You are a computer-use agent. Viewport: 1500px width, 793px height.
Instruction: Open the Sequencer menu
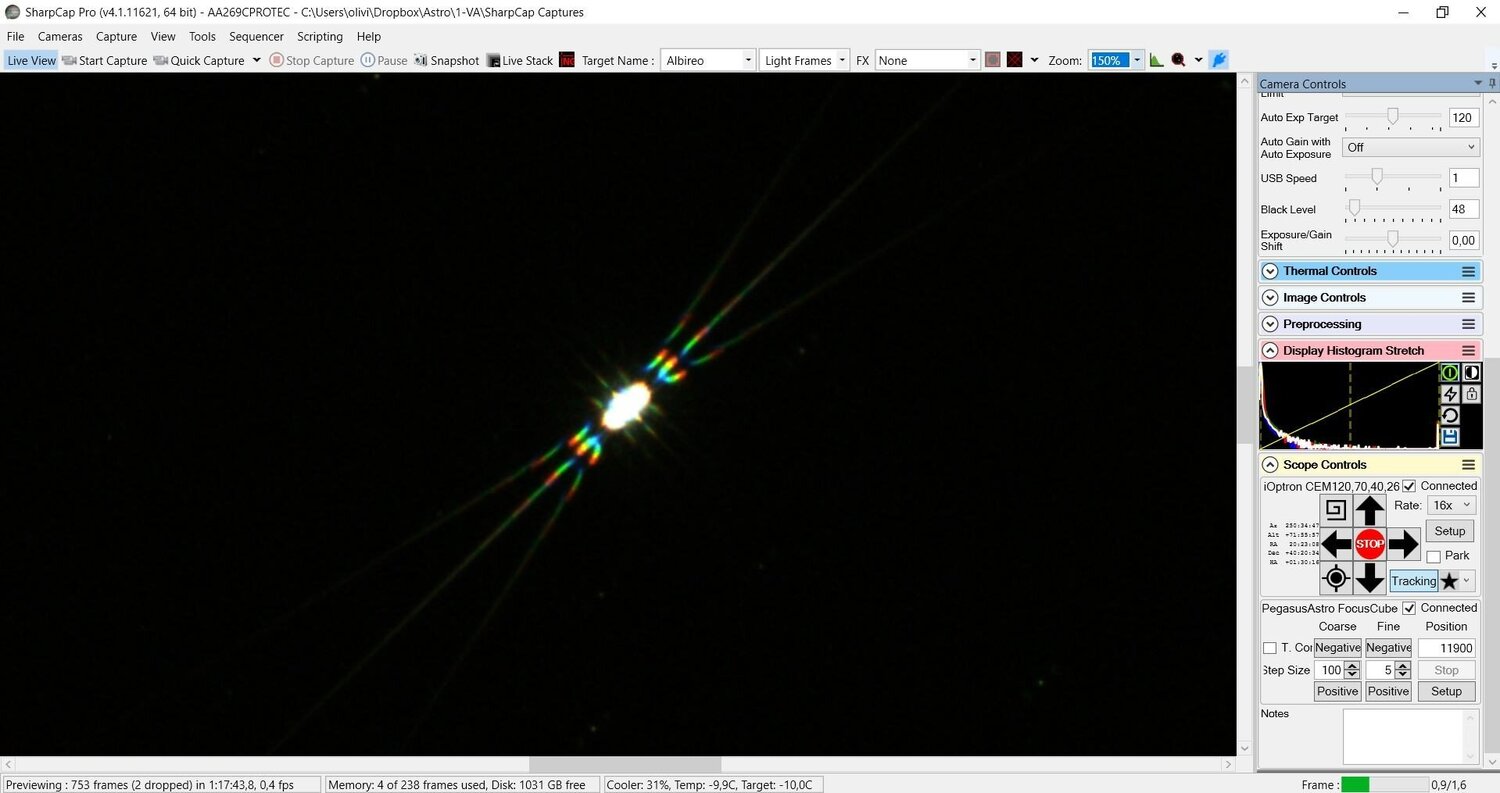256,36
